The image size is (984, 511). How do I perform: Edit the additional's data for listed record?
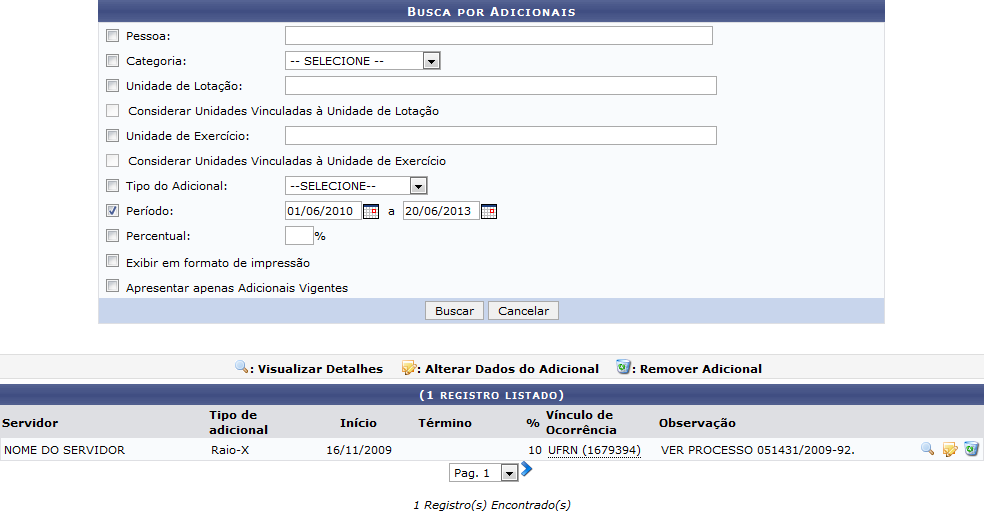(x=950, y=450)
